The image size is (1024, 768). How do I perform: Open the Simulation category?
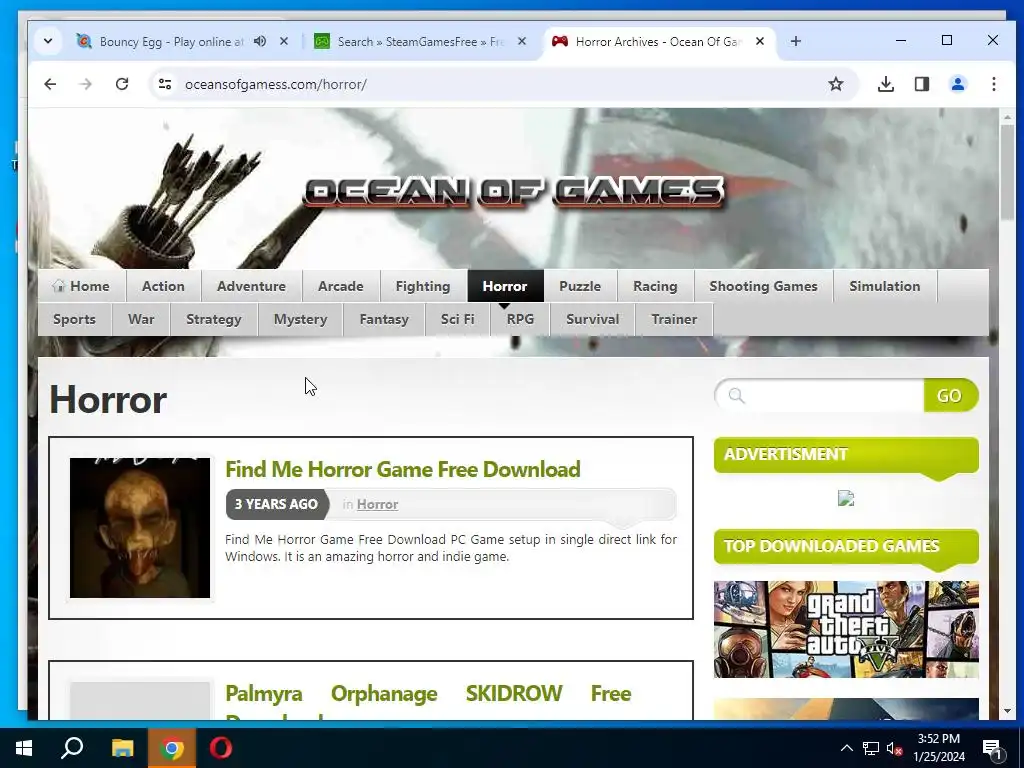coord(885,286)
